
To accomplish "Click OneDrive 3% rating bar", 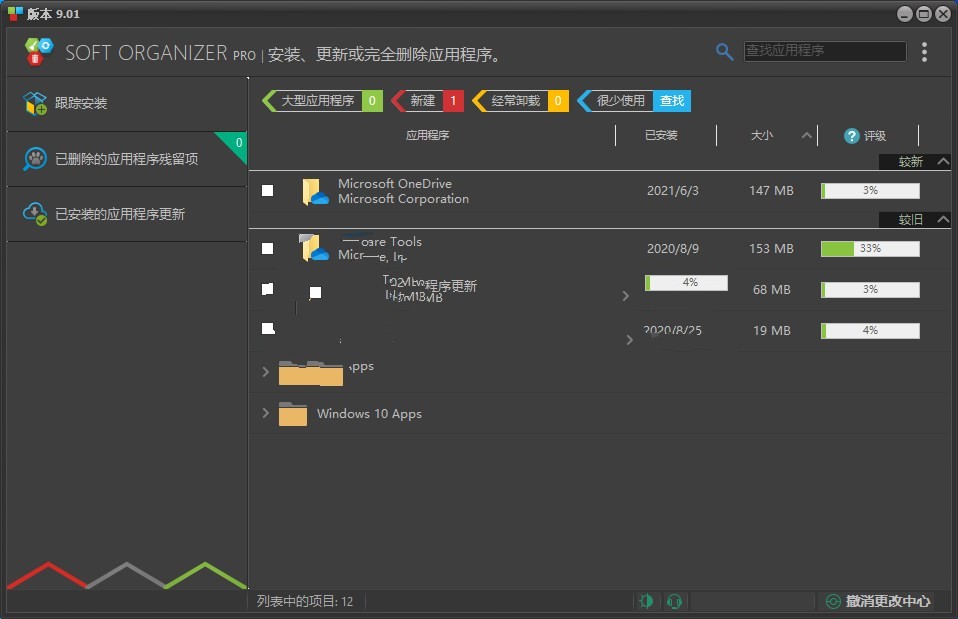I will pos(870,191).
